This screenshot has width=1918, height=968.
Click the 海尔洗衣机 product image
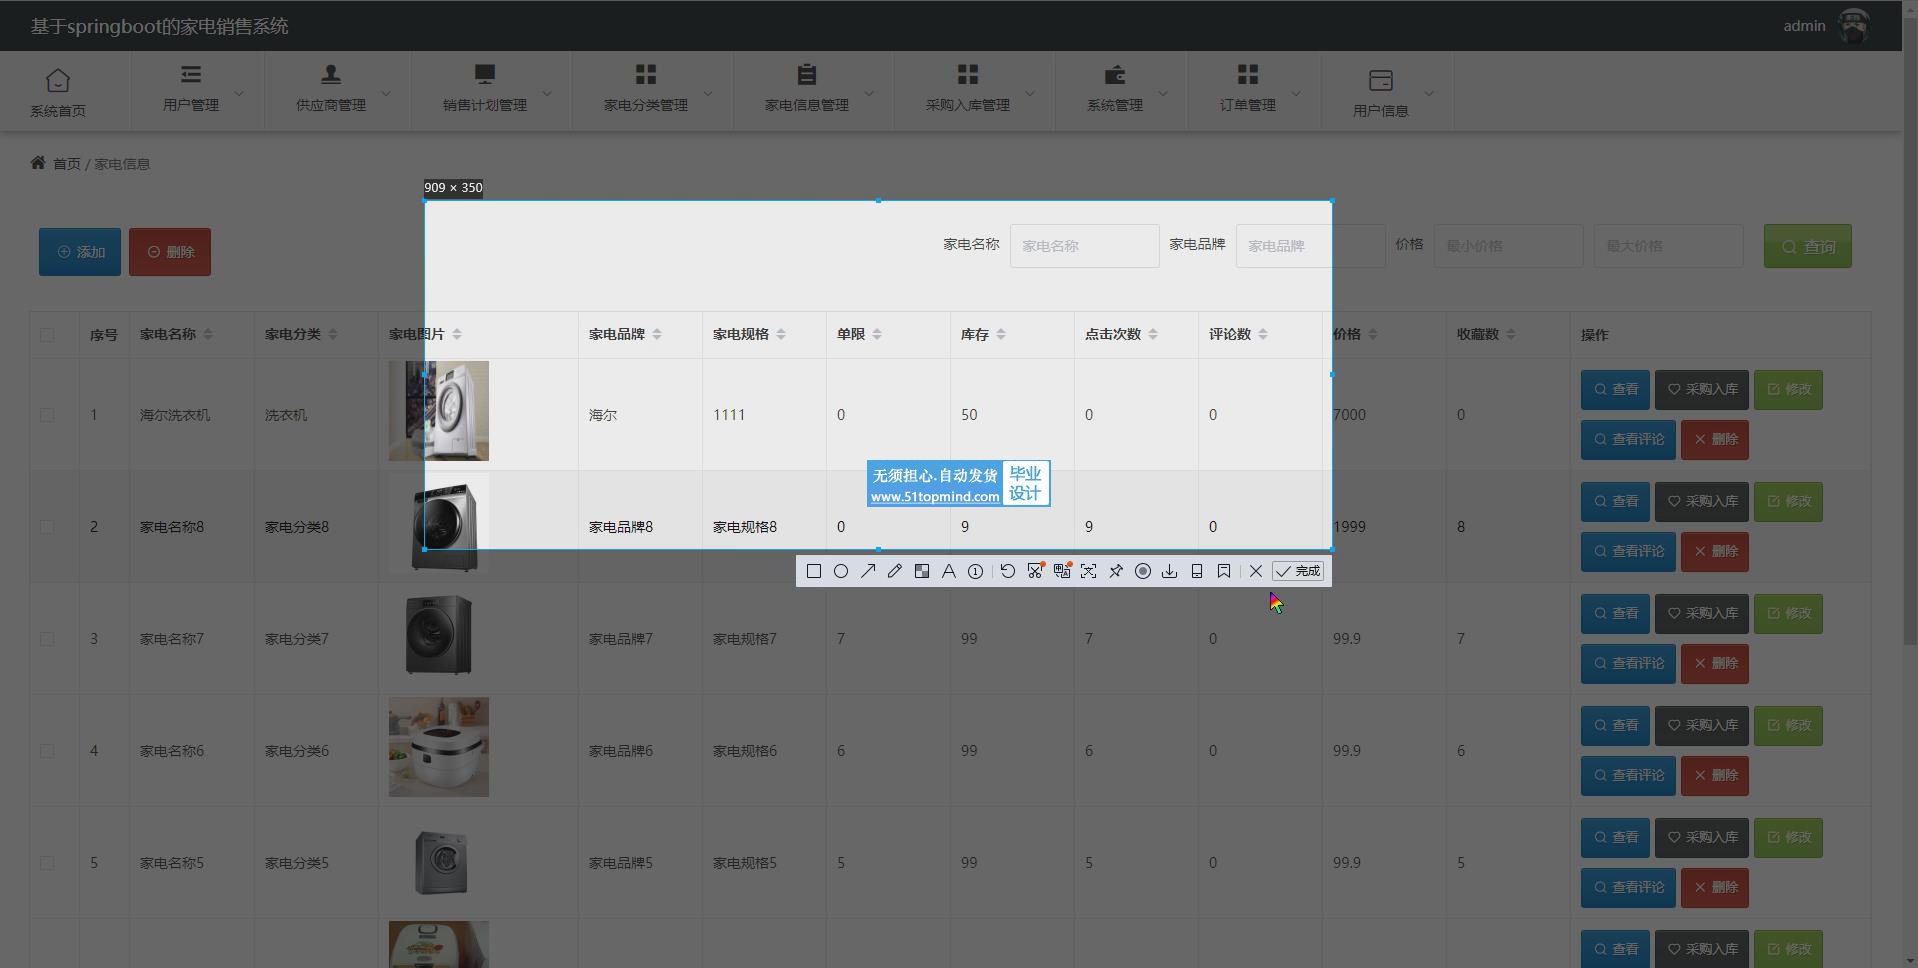pos(439,411)
